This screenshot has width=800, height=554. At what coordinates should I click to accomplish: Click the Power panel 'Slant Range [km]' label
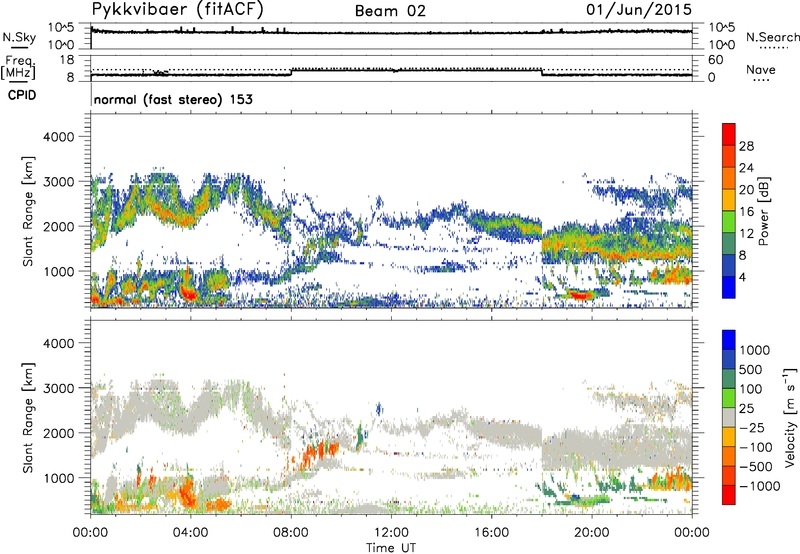tap(28, 211)
